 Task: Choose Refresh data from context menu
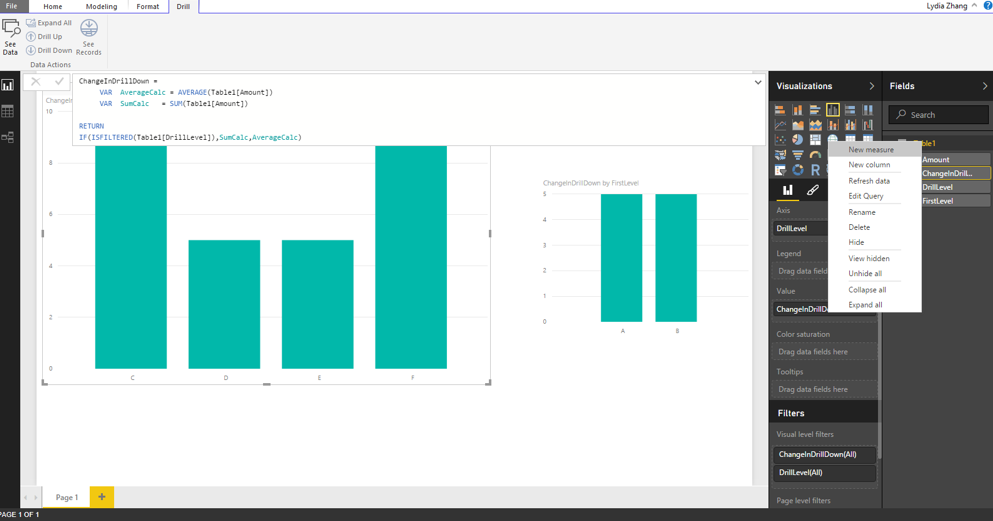[875, 181]
